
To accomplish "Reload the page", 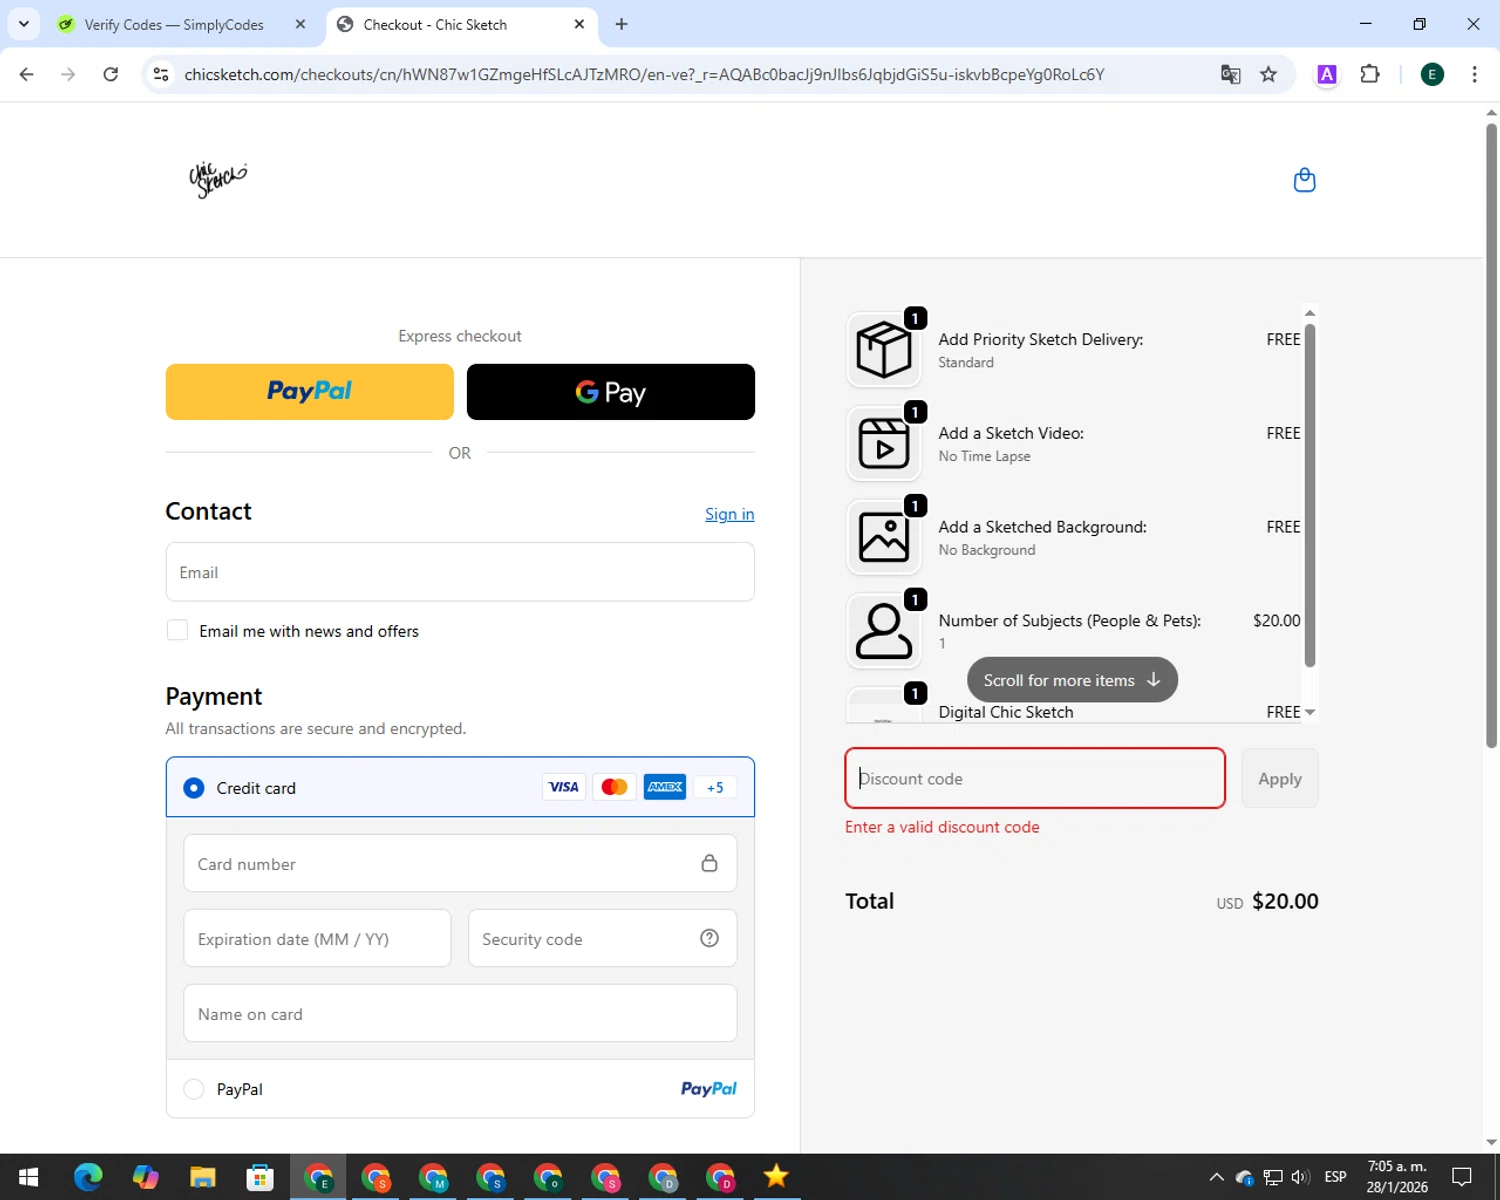I will pos(111,74).
